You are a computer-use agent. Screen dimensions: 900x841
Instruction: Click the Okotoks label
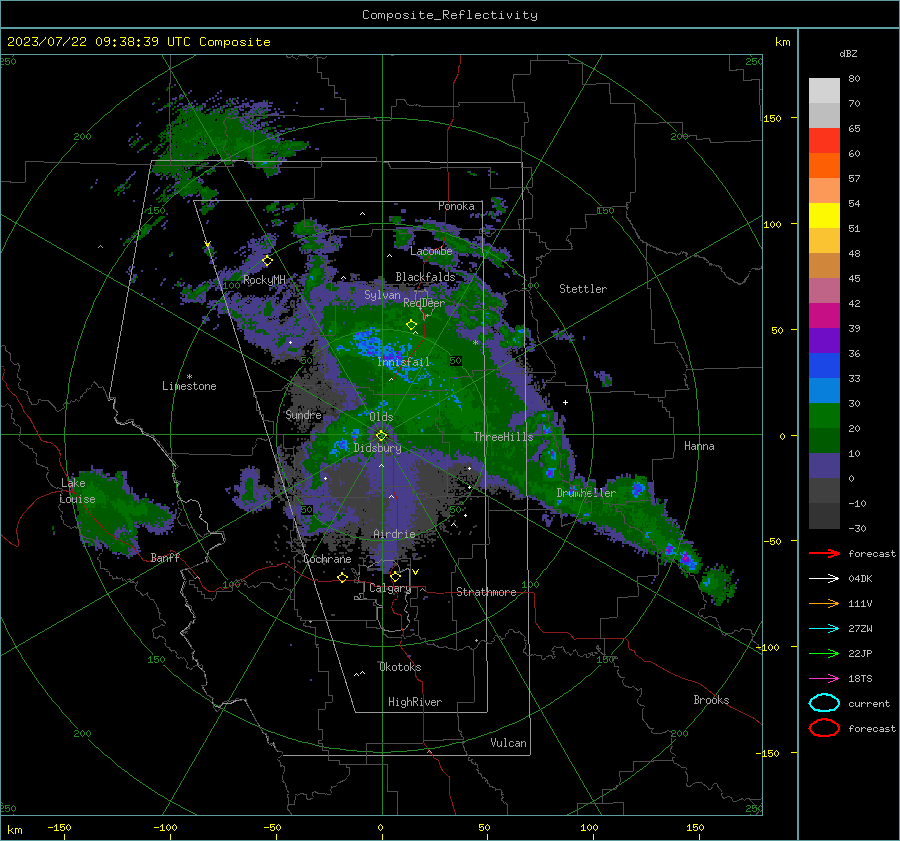(x=400, y=667)
